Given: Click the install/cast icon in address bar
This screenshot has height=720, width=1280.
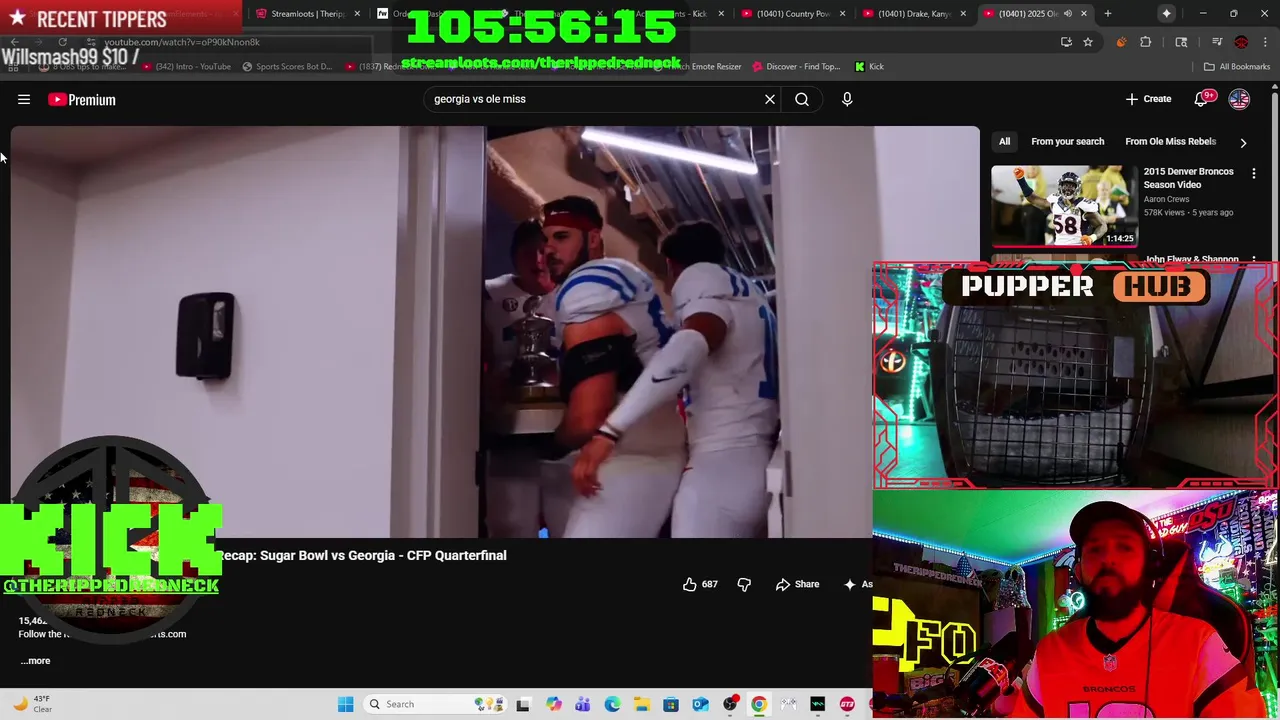Looking at the screenshot, I should pos(1066,42).
